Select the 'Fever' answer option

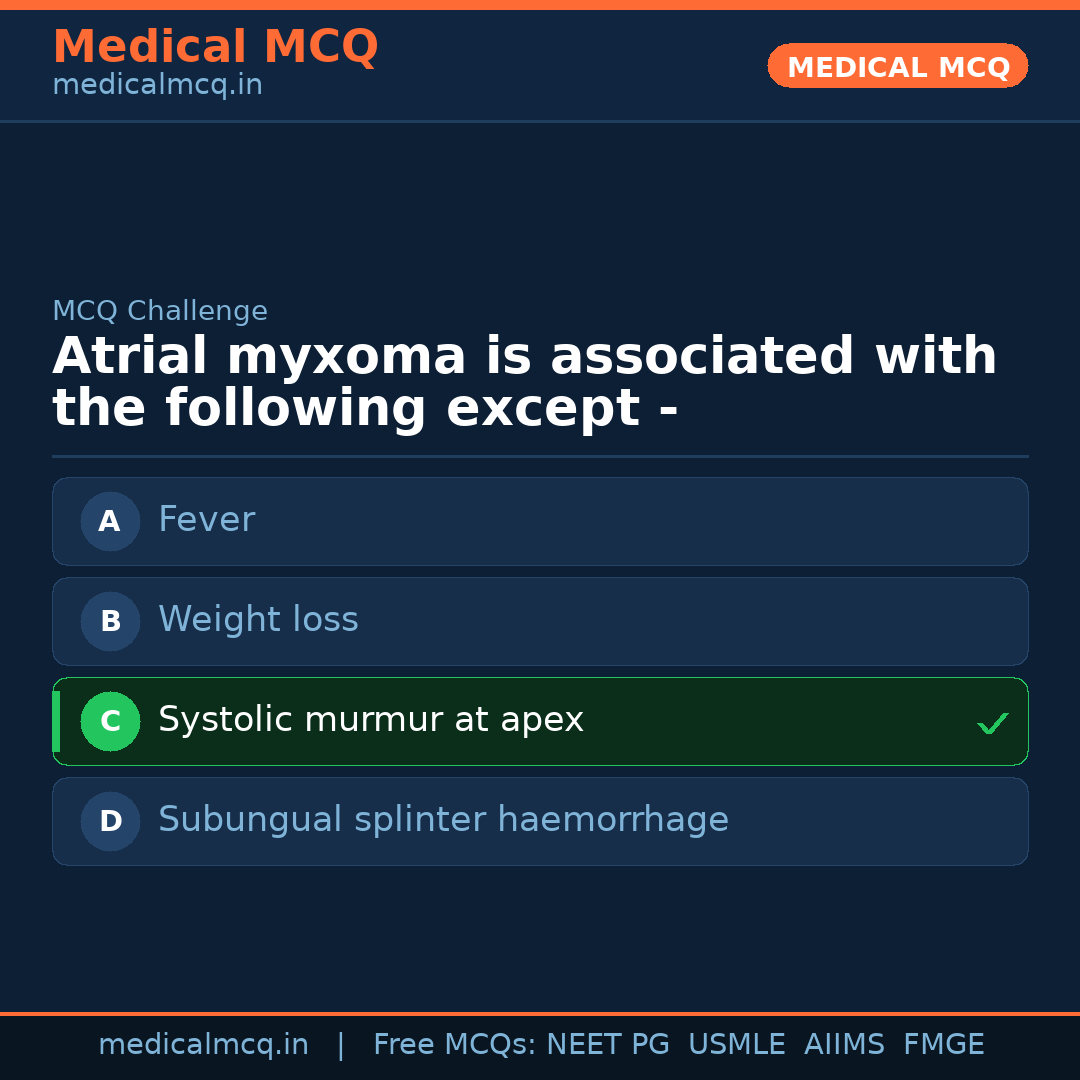(x=540, y=521)
